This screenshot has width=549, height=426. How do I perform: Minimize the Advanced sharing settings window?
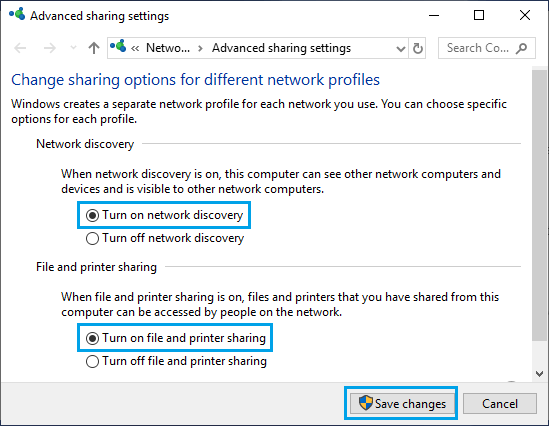[434, 15]
